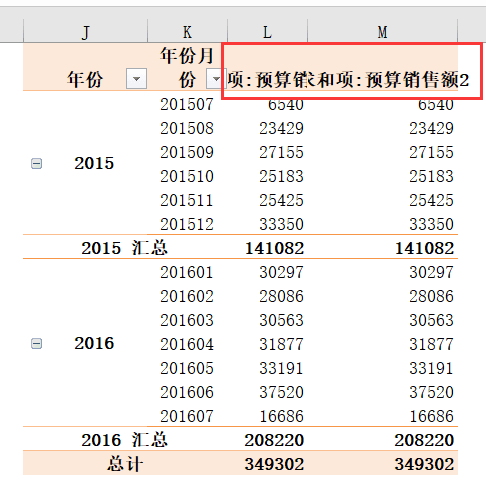Click 349302 grand total in column L
The image size is (486, 504).
275,464
